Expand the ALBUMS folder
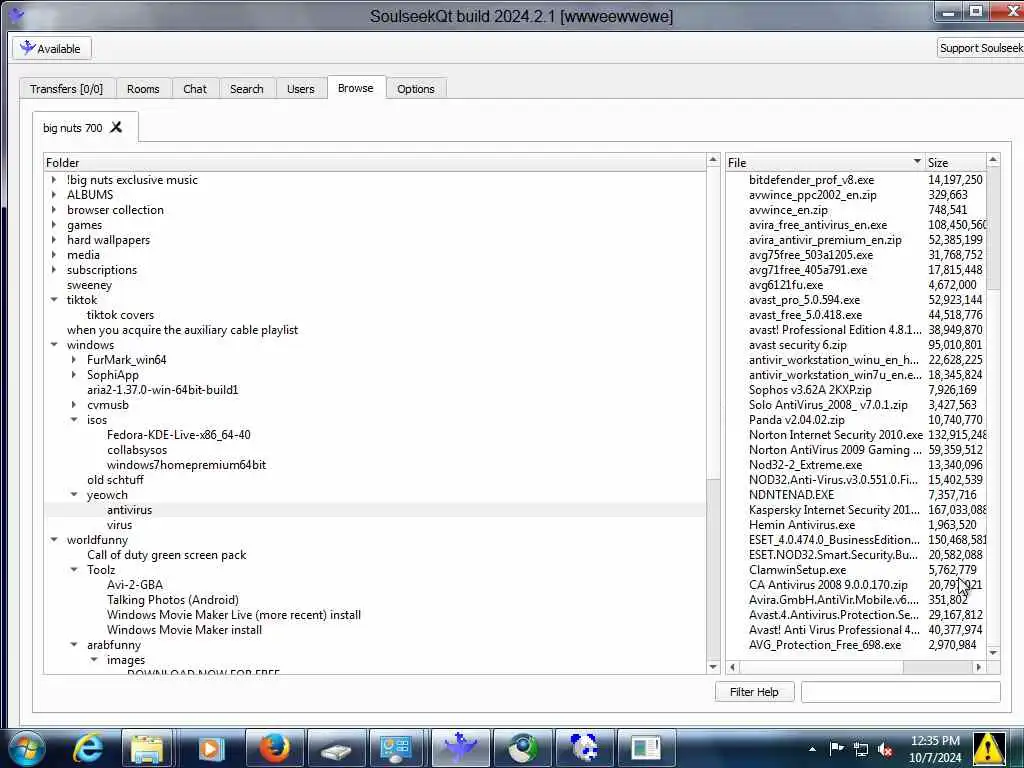1024x768 pixels. pyautogui.click(x=54, y=195)
